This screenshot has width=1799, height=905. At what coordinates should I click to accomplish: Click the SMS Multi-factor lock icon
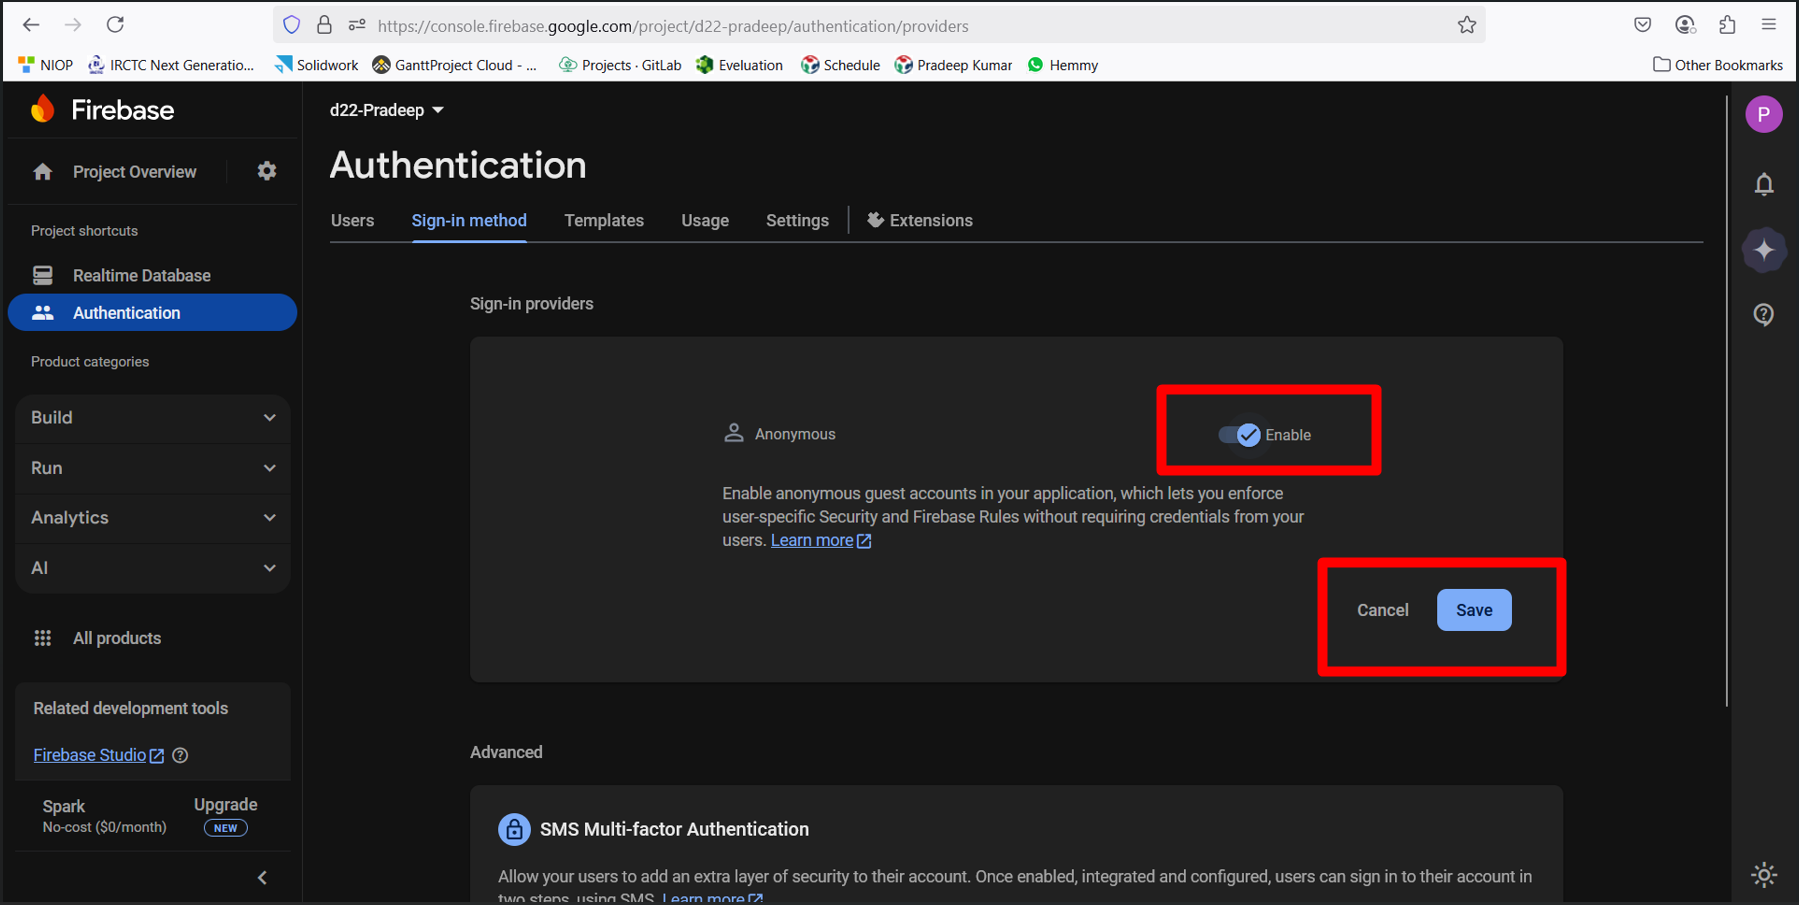click(x=514, y=829)
